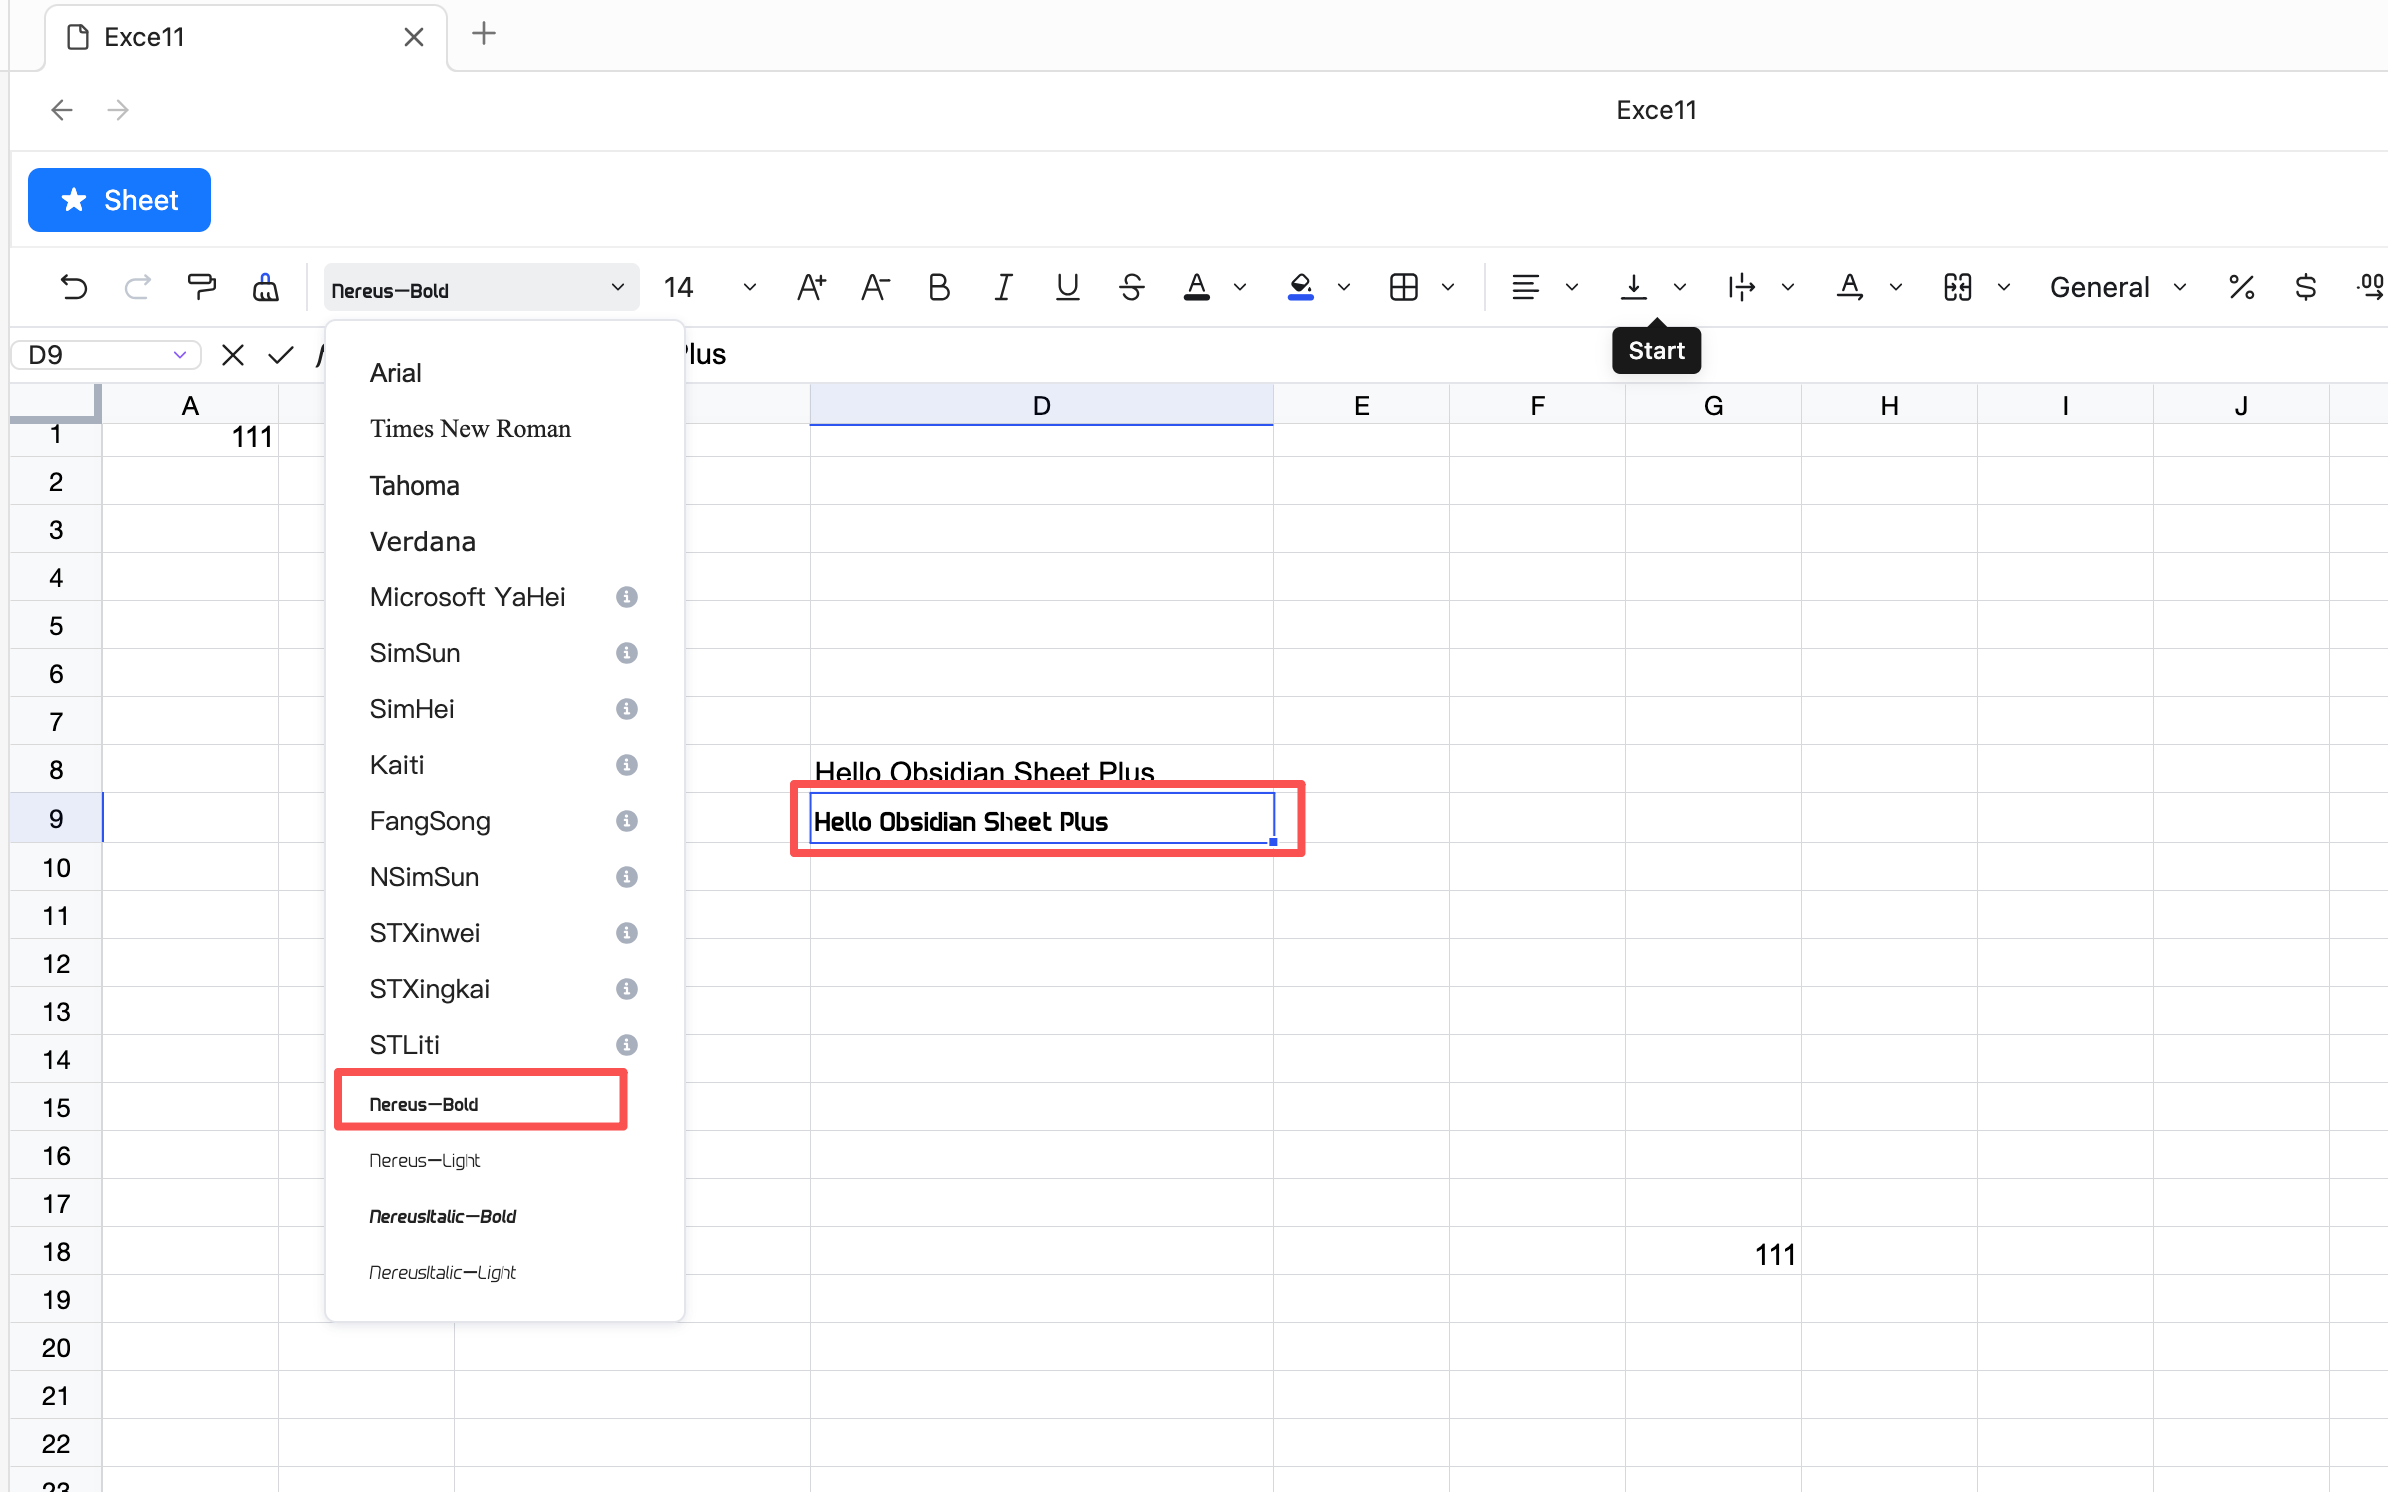Click the strikethrough icon
Image resolution: width=2388 pixels, height=1492 pixels.
click(x=1131, y=288)
